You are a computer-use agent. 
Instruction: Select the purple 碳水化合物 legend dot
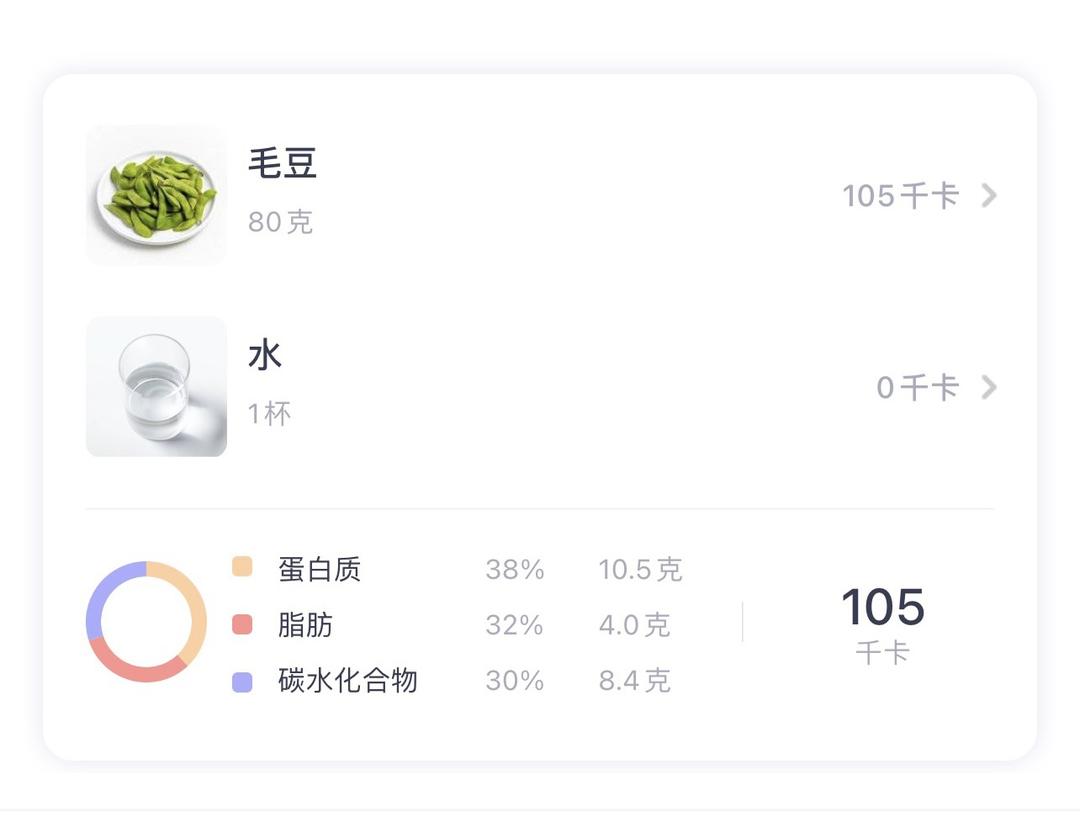(x=240, y=680)
